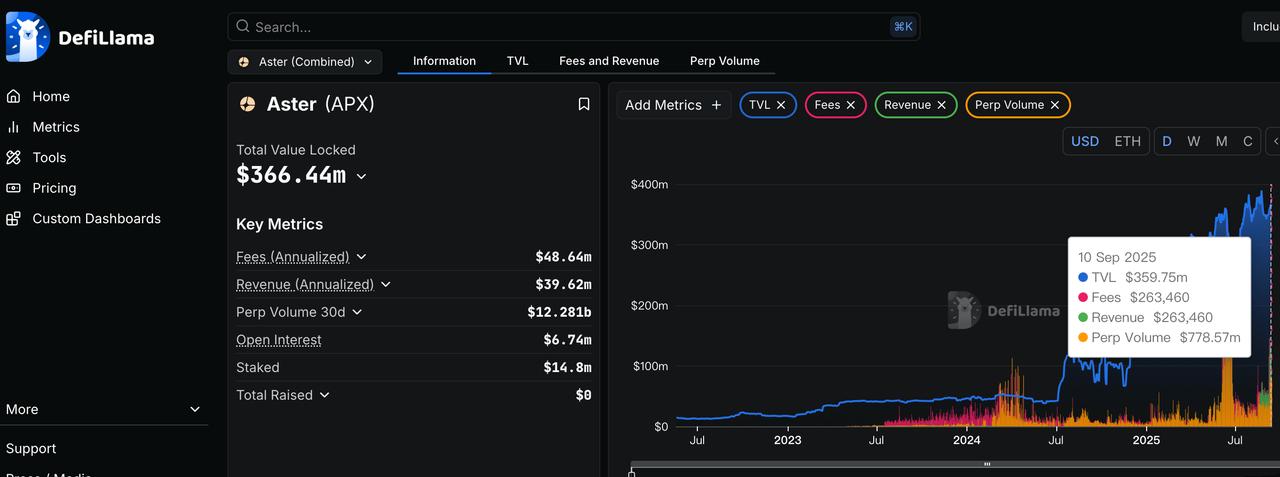
Task: Click the Pricing sidebar icon
Action: 13,188
